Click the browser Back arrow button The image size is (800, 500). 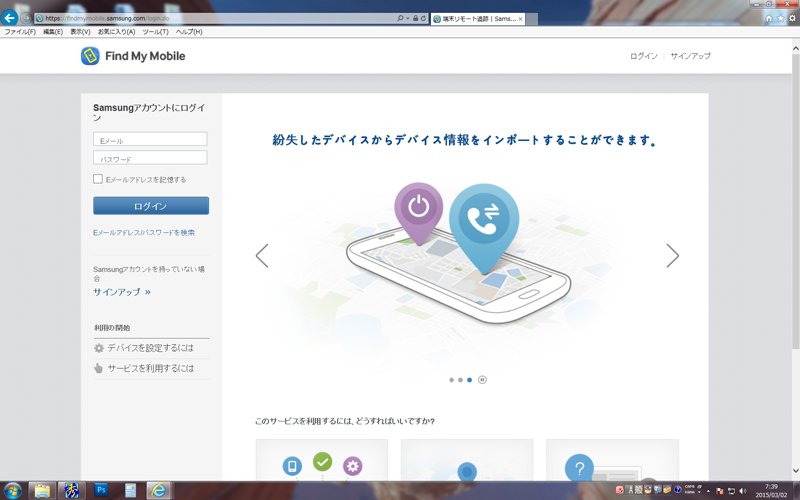(x=9, y=18)
